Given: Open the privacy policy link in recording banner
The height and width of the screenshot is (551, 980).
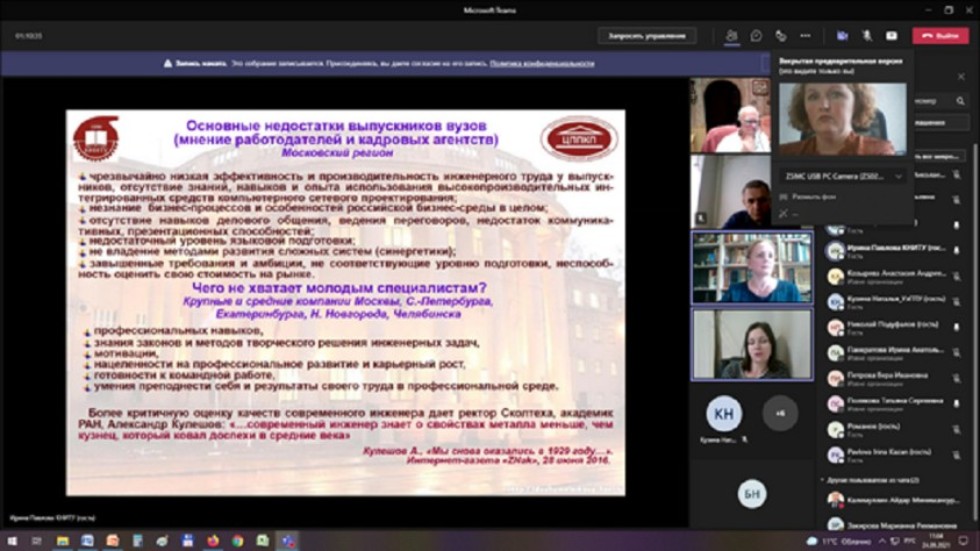Looking at the screenshot, I should point(542,63).
